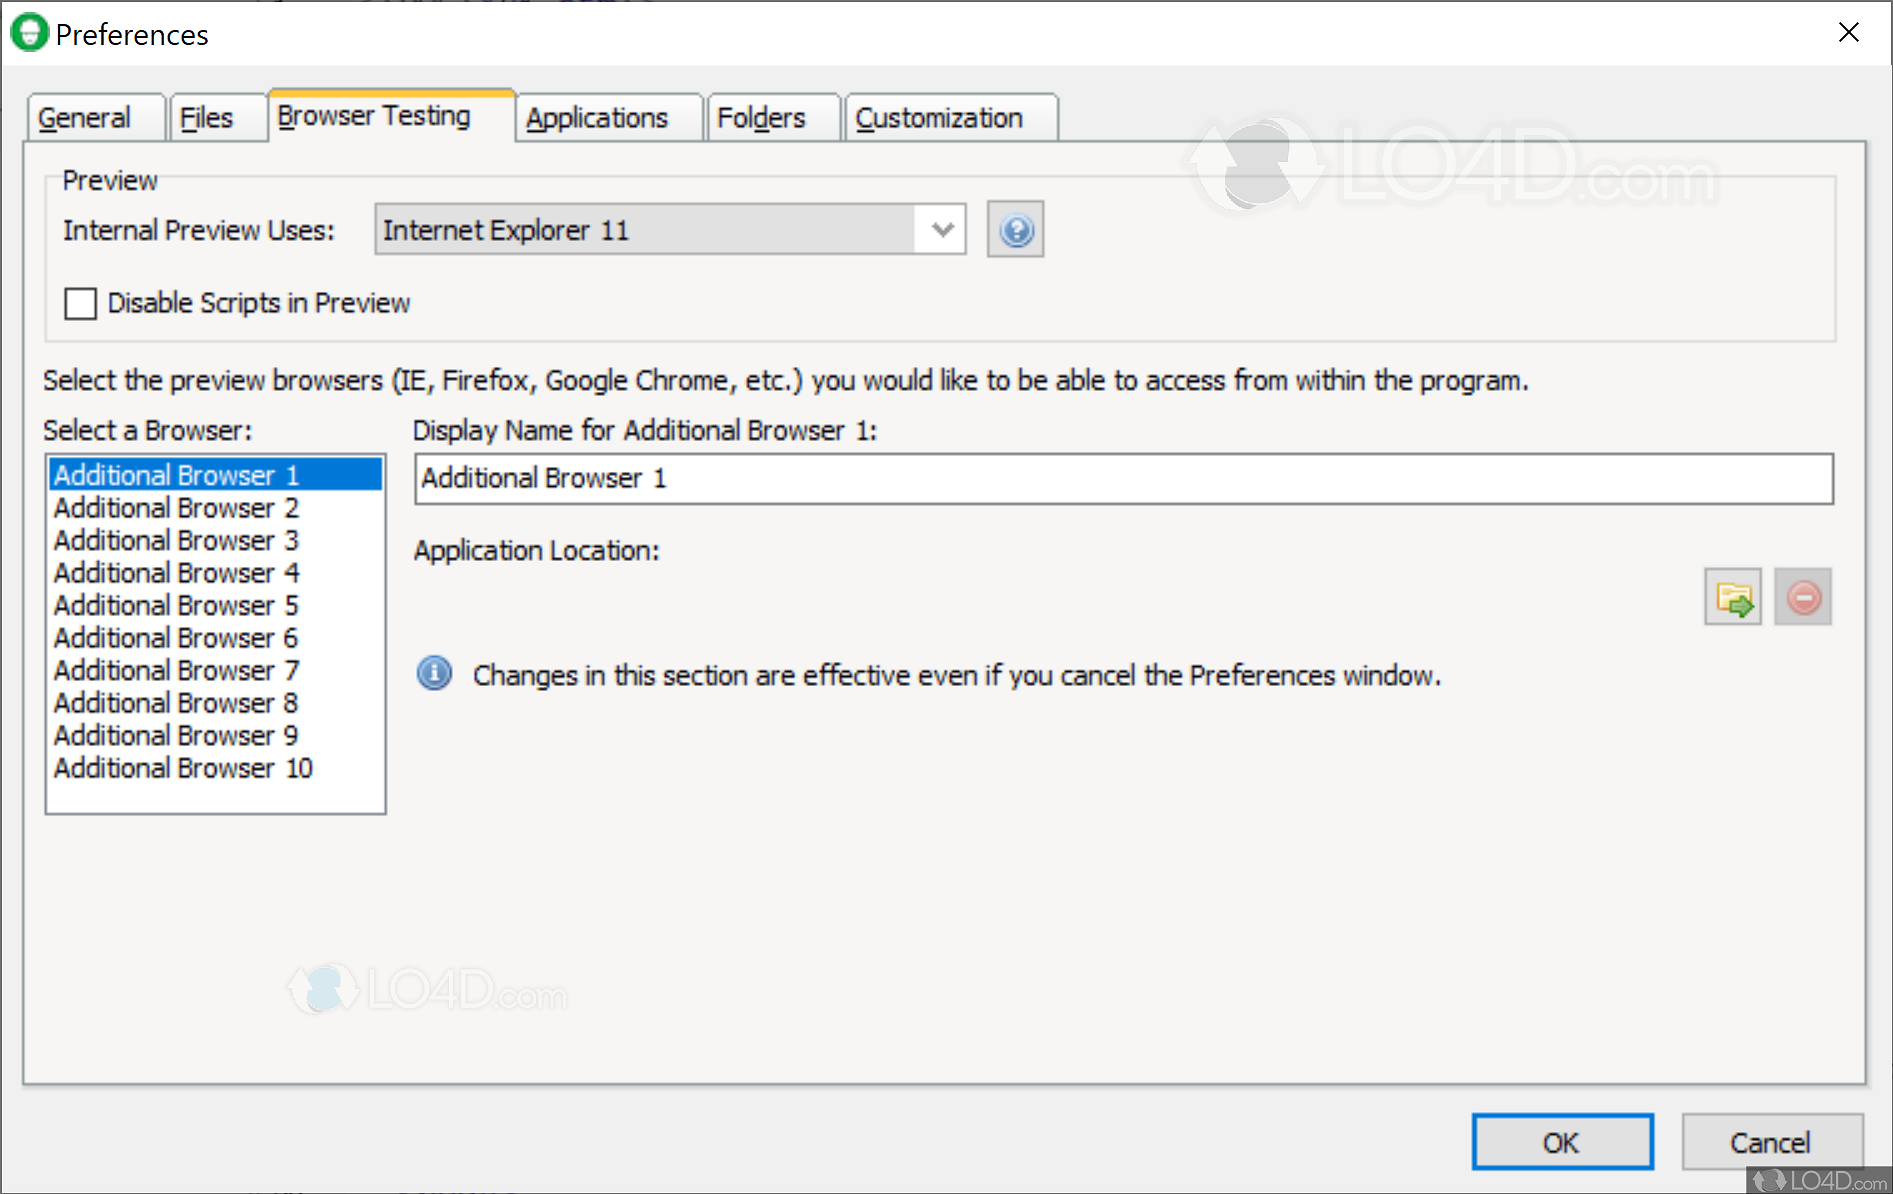Open the Folders tab
The image size is (1893, 1194).
[761, 118]
